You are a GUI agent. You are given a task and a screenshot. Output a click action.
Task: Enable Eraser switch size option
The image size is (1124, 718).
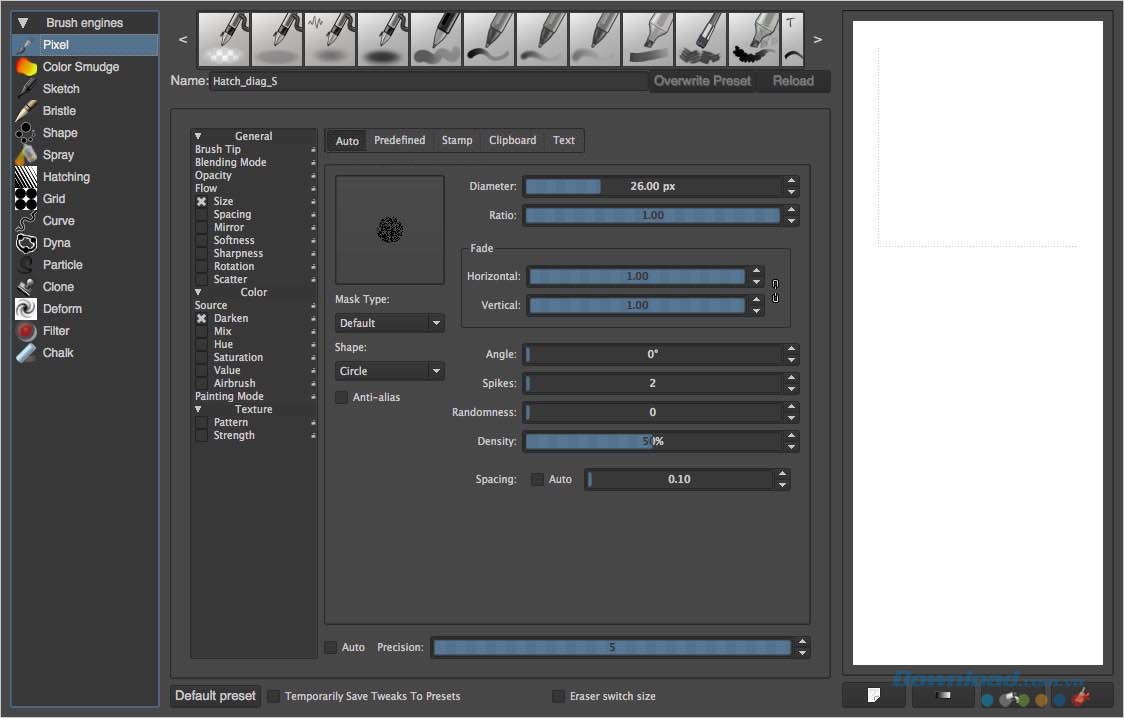[558, 696]
